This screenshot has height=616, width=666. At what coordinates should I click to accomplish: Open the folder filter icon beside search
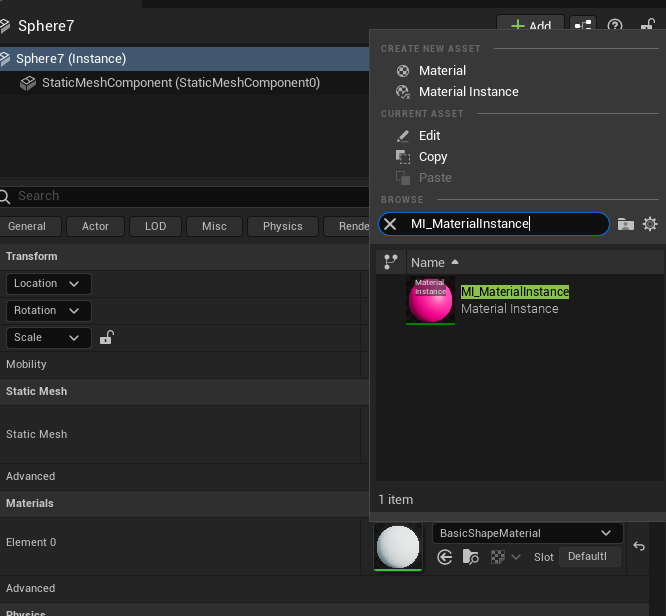coord(626,224)
